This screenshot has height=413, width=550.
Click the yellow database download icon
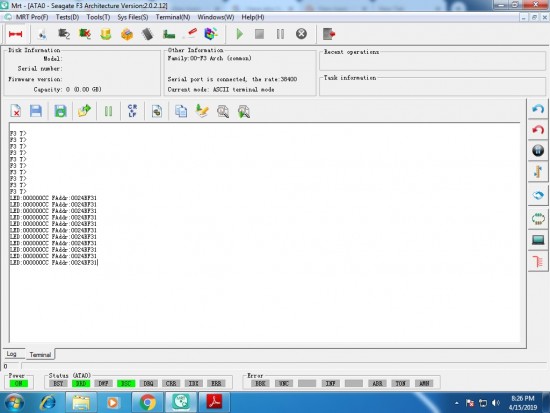tap(106, 34)
